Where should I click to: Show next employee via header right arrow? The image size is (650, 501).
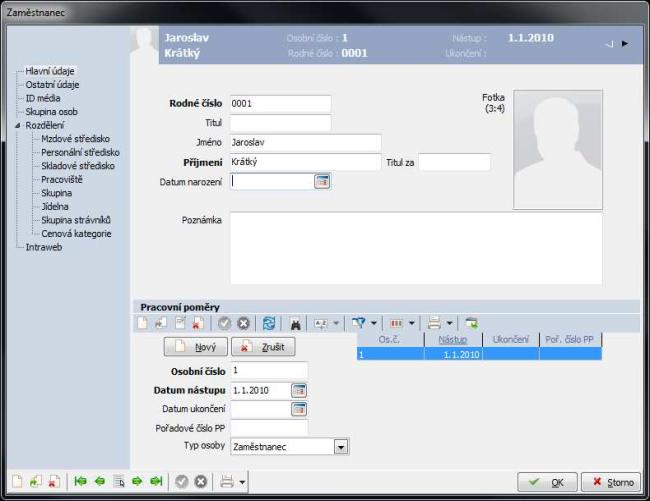click(x=625, y=44)
